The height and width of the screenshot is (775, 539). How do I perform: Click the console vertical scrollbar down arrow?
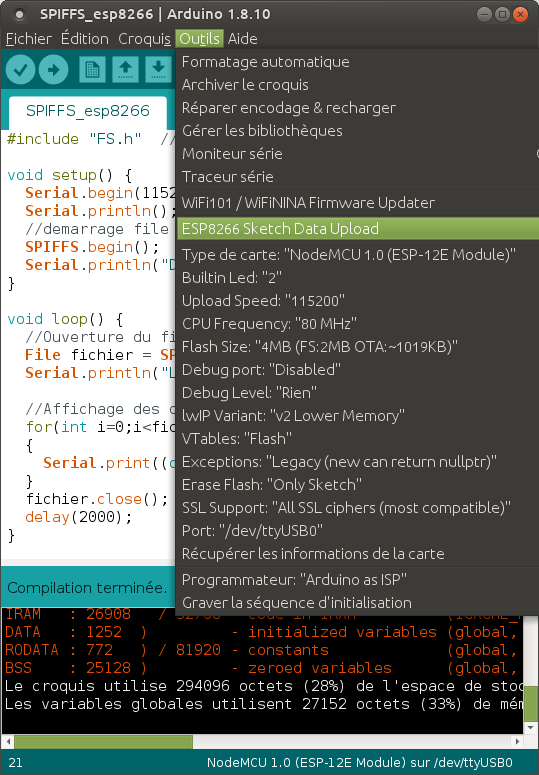531,728
